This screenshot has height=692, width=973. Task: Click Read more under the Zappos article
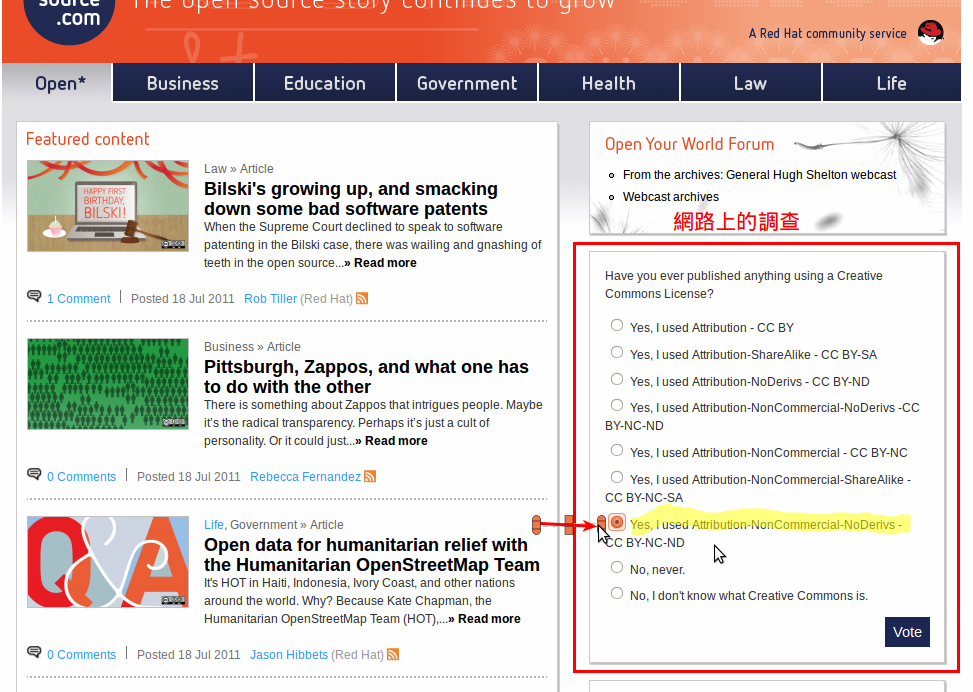(396, 441)
